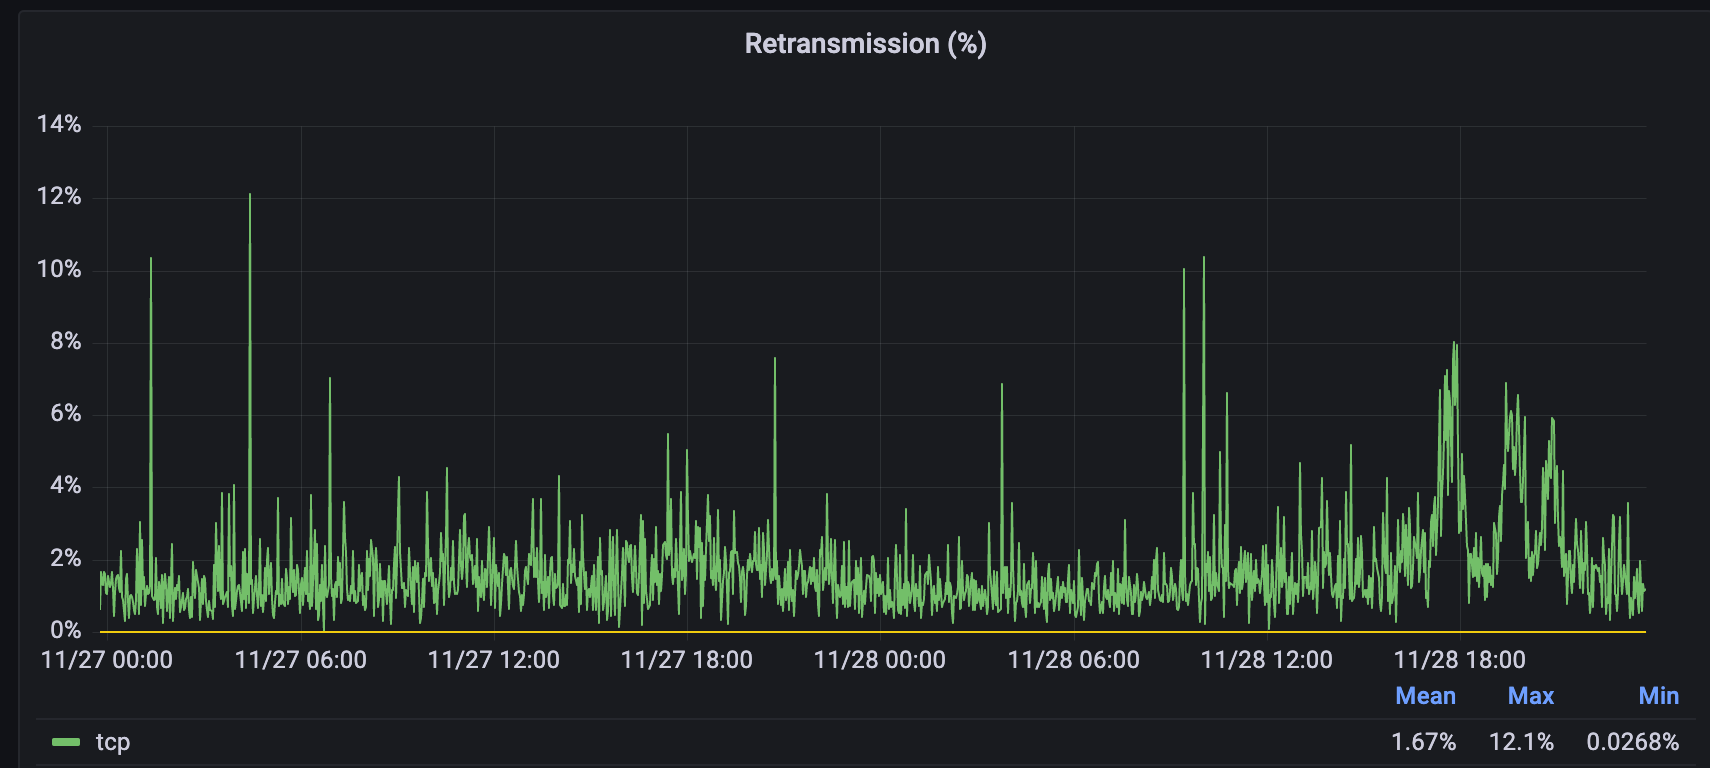Click the 14% y-axis label

pyautogui.click(x=59, y=124)
